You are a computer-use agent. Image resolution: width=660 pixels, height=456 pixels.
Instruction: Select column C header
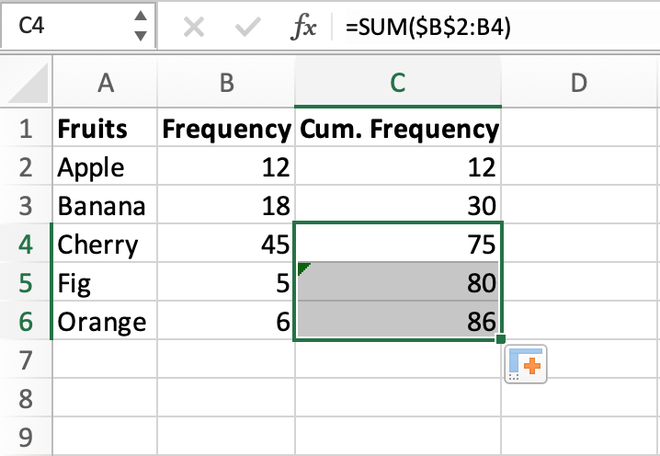point(398,82)
